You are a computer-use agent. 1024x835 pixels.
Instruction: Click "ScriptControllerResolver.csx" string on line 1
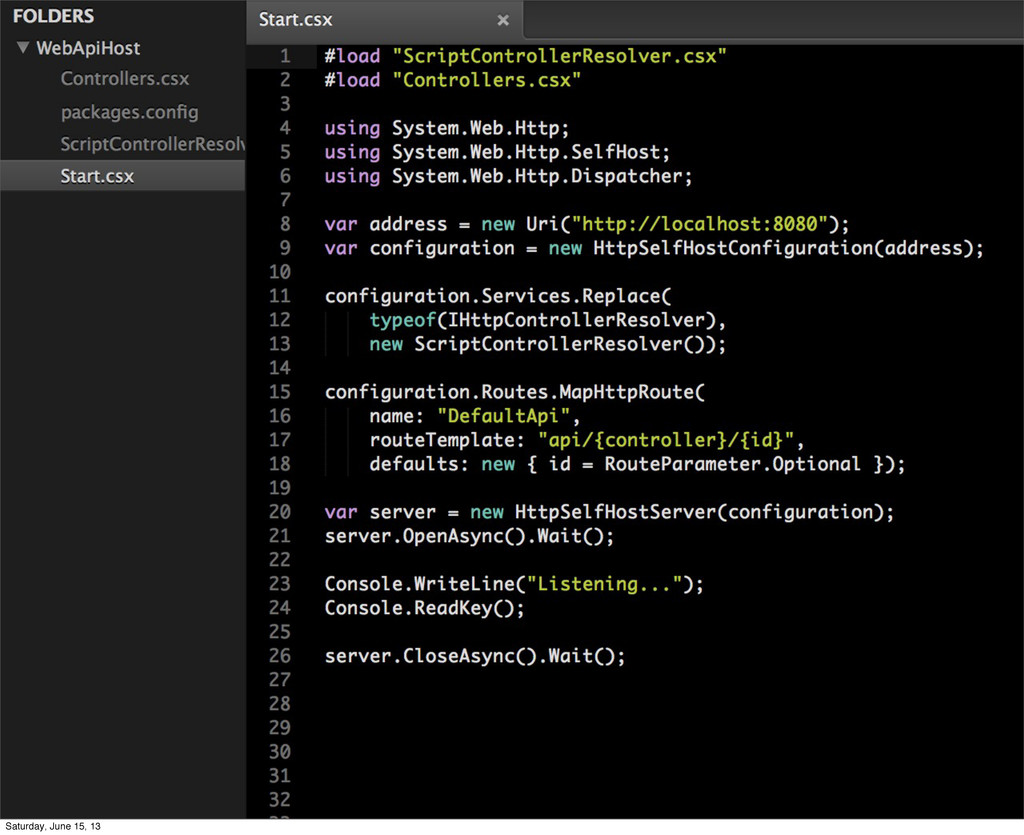click(x=559, y=56)
